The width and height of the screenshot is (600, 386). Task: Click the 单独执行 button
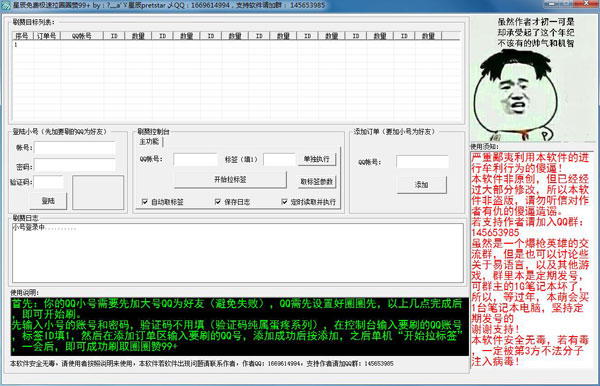pos(316,159)
